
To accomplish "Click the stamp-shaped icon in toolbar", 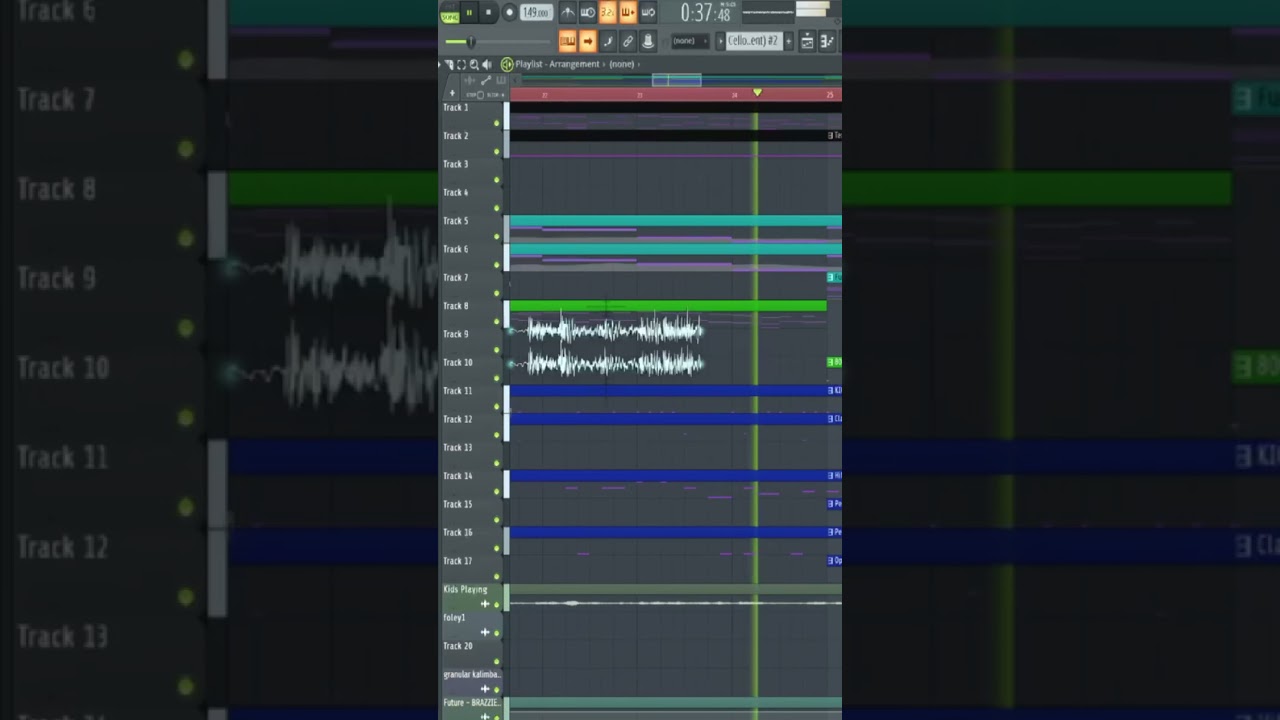I will [648, 41].
